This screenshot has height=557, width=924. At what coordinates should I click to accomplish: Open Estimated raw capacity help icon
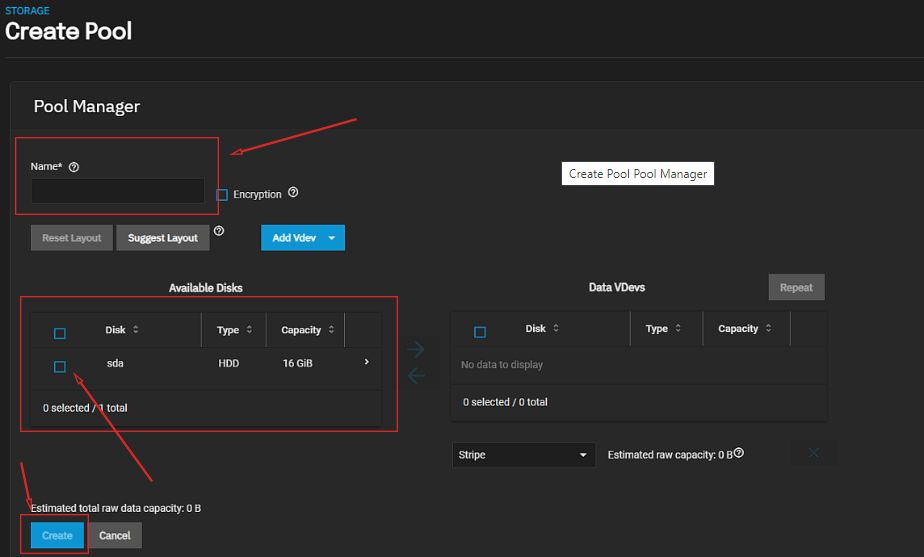[739, 454]
